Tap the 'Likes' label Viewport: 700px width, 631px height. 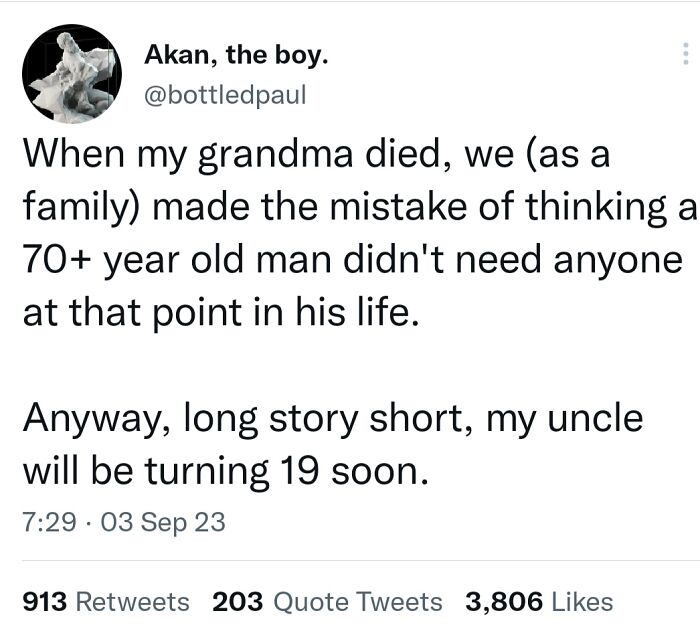pos(582,601)
